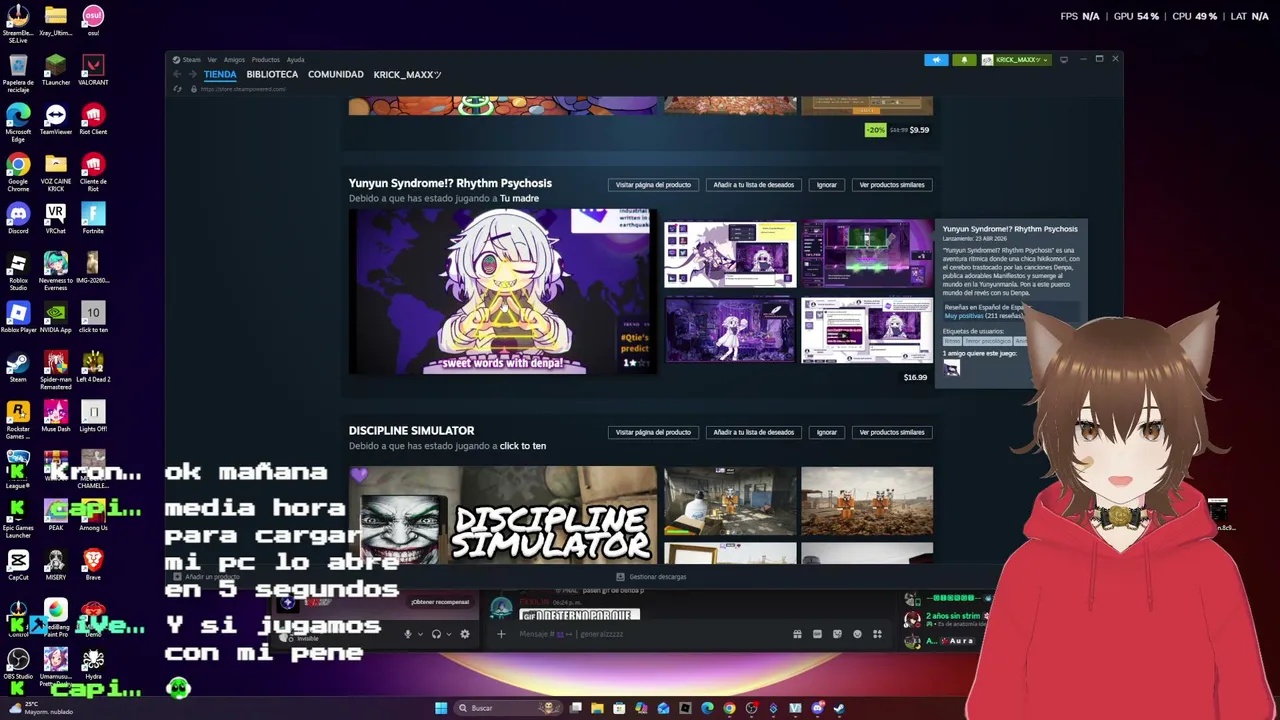1280x720 pixels.
Task: Click the Steam icon on the taskbar
Action: point(839,708)
